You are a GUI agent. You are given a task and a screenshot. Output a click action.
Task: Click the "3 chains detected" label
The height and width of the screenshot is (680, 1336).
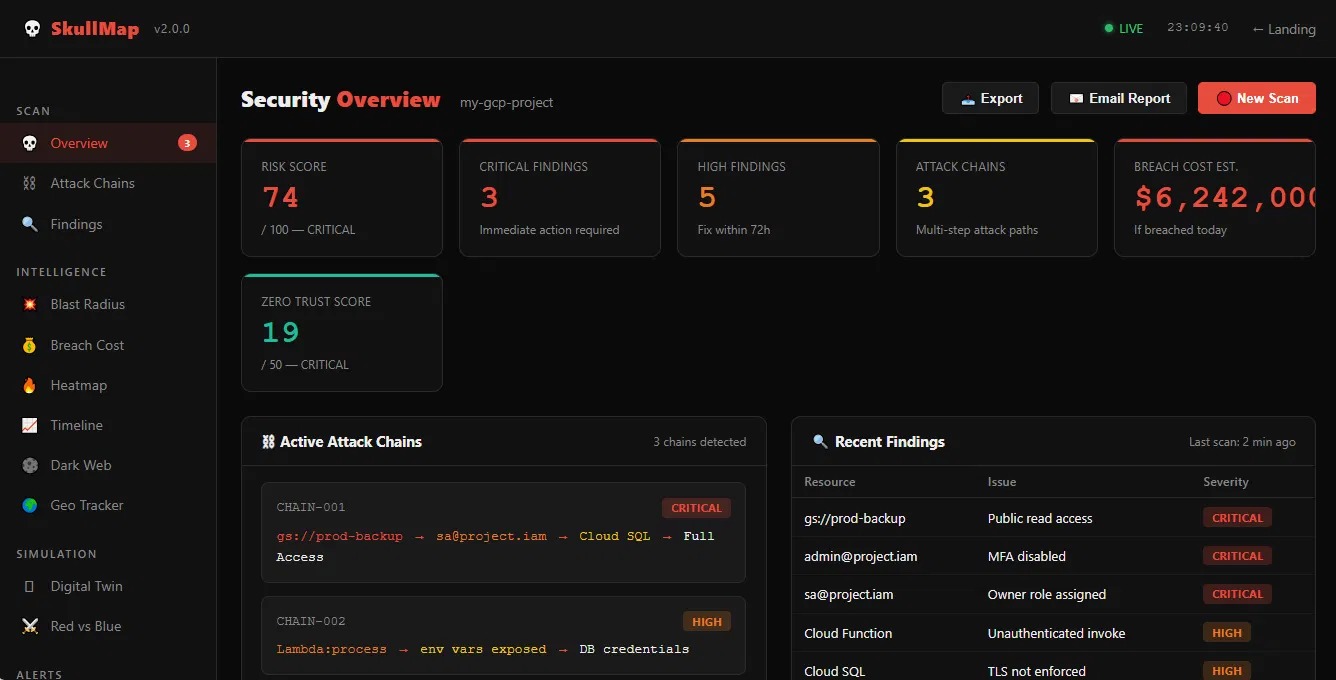[x=700, y=442]
